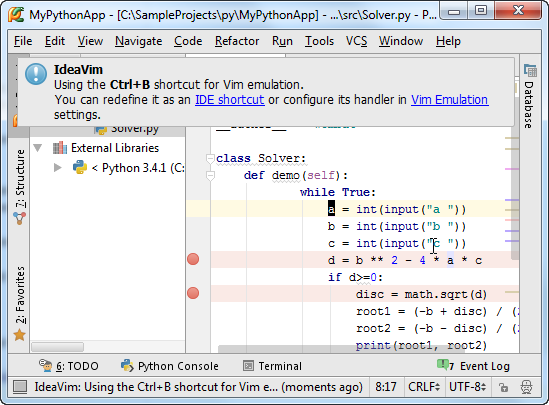The height and width of the screenshot is (405, 549).
Task: Open UTF-8 encoding dropdown
Action: 468,387
